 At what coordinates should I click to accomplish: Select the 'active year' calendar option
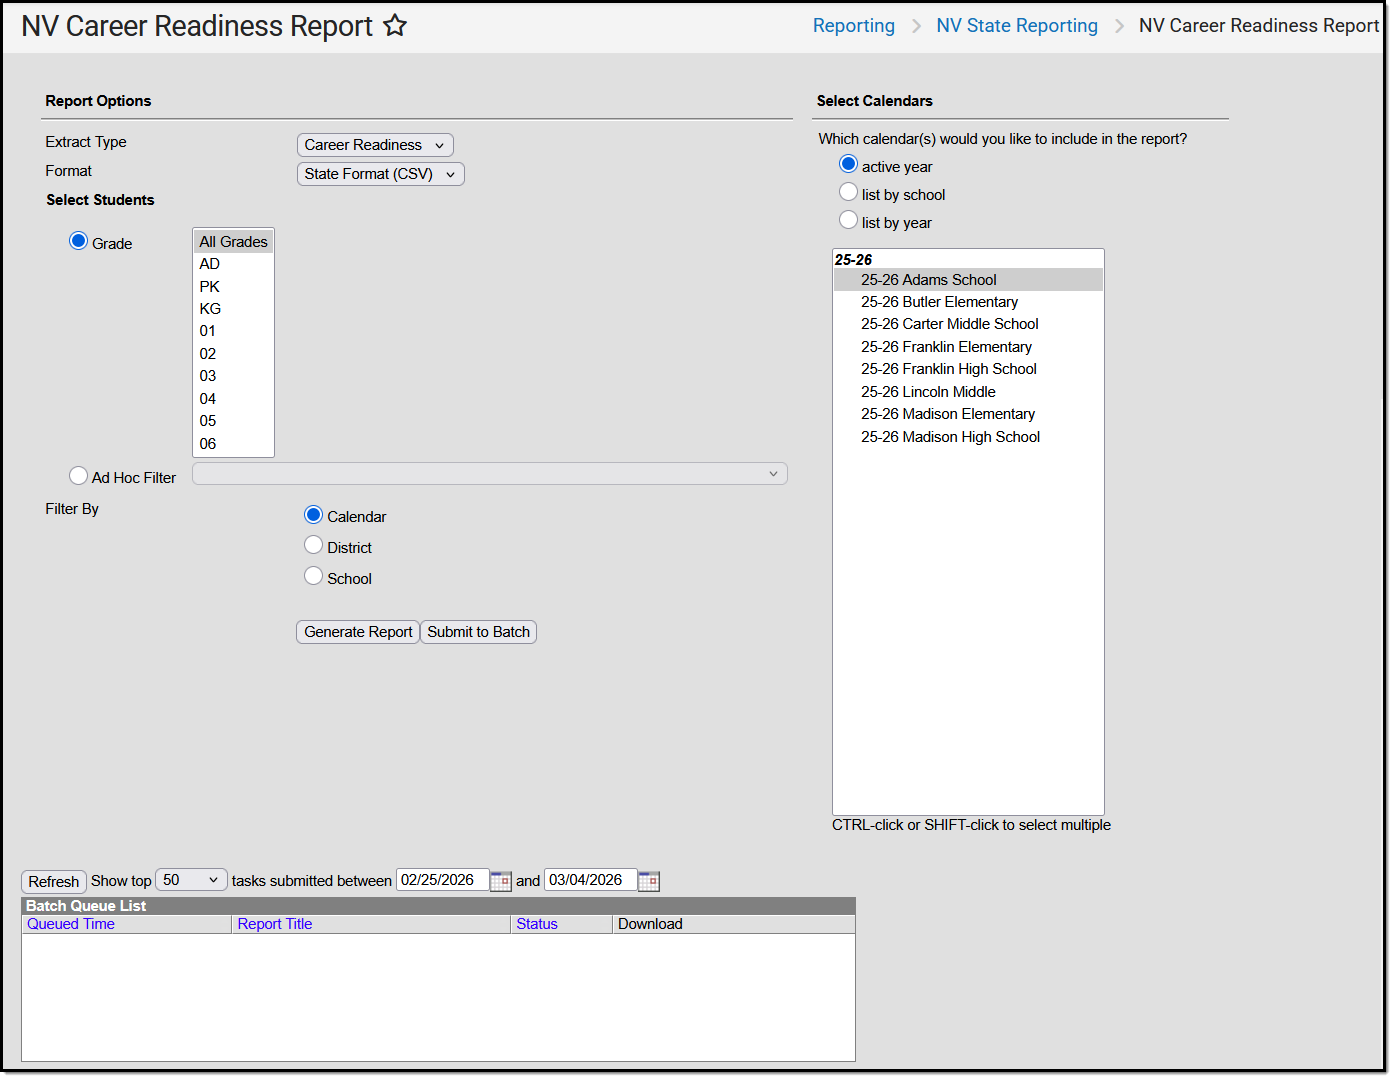pyautogui.click(x=848, y=163)
